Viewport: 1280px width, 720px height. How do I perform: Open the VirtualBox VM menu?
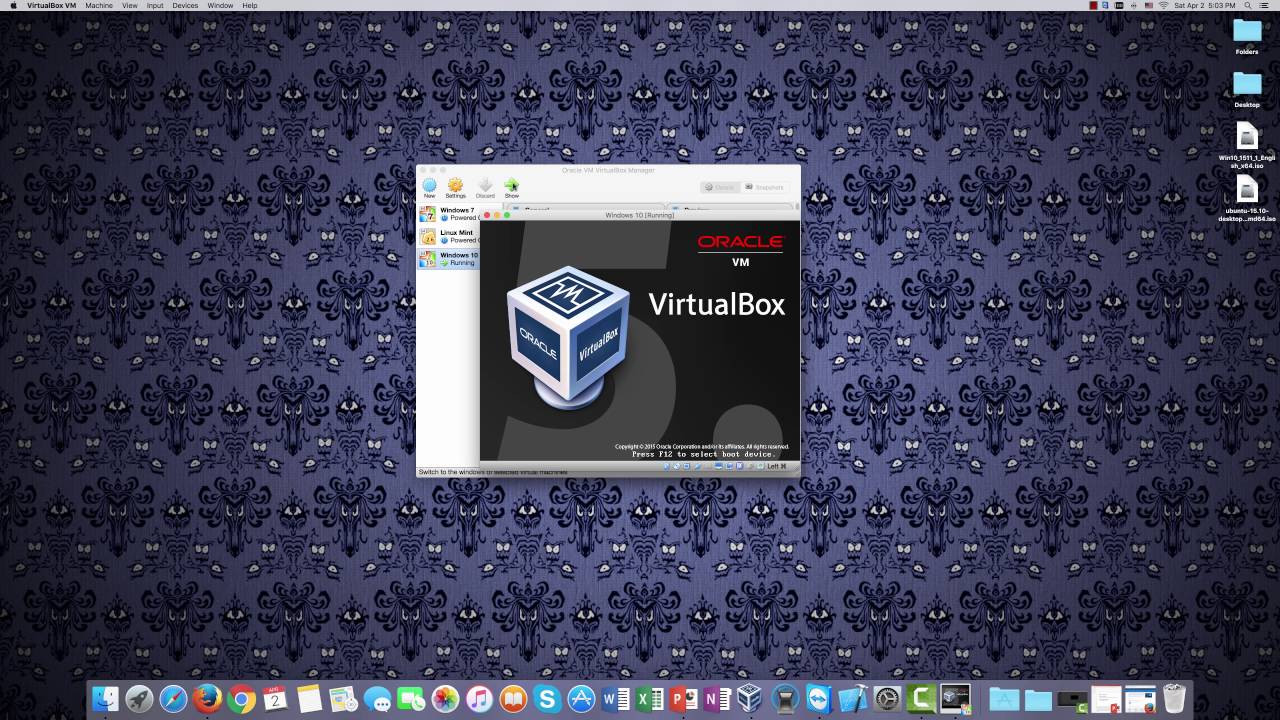pyautogui.click(x=52, y=5)
